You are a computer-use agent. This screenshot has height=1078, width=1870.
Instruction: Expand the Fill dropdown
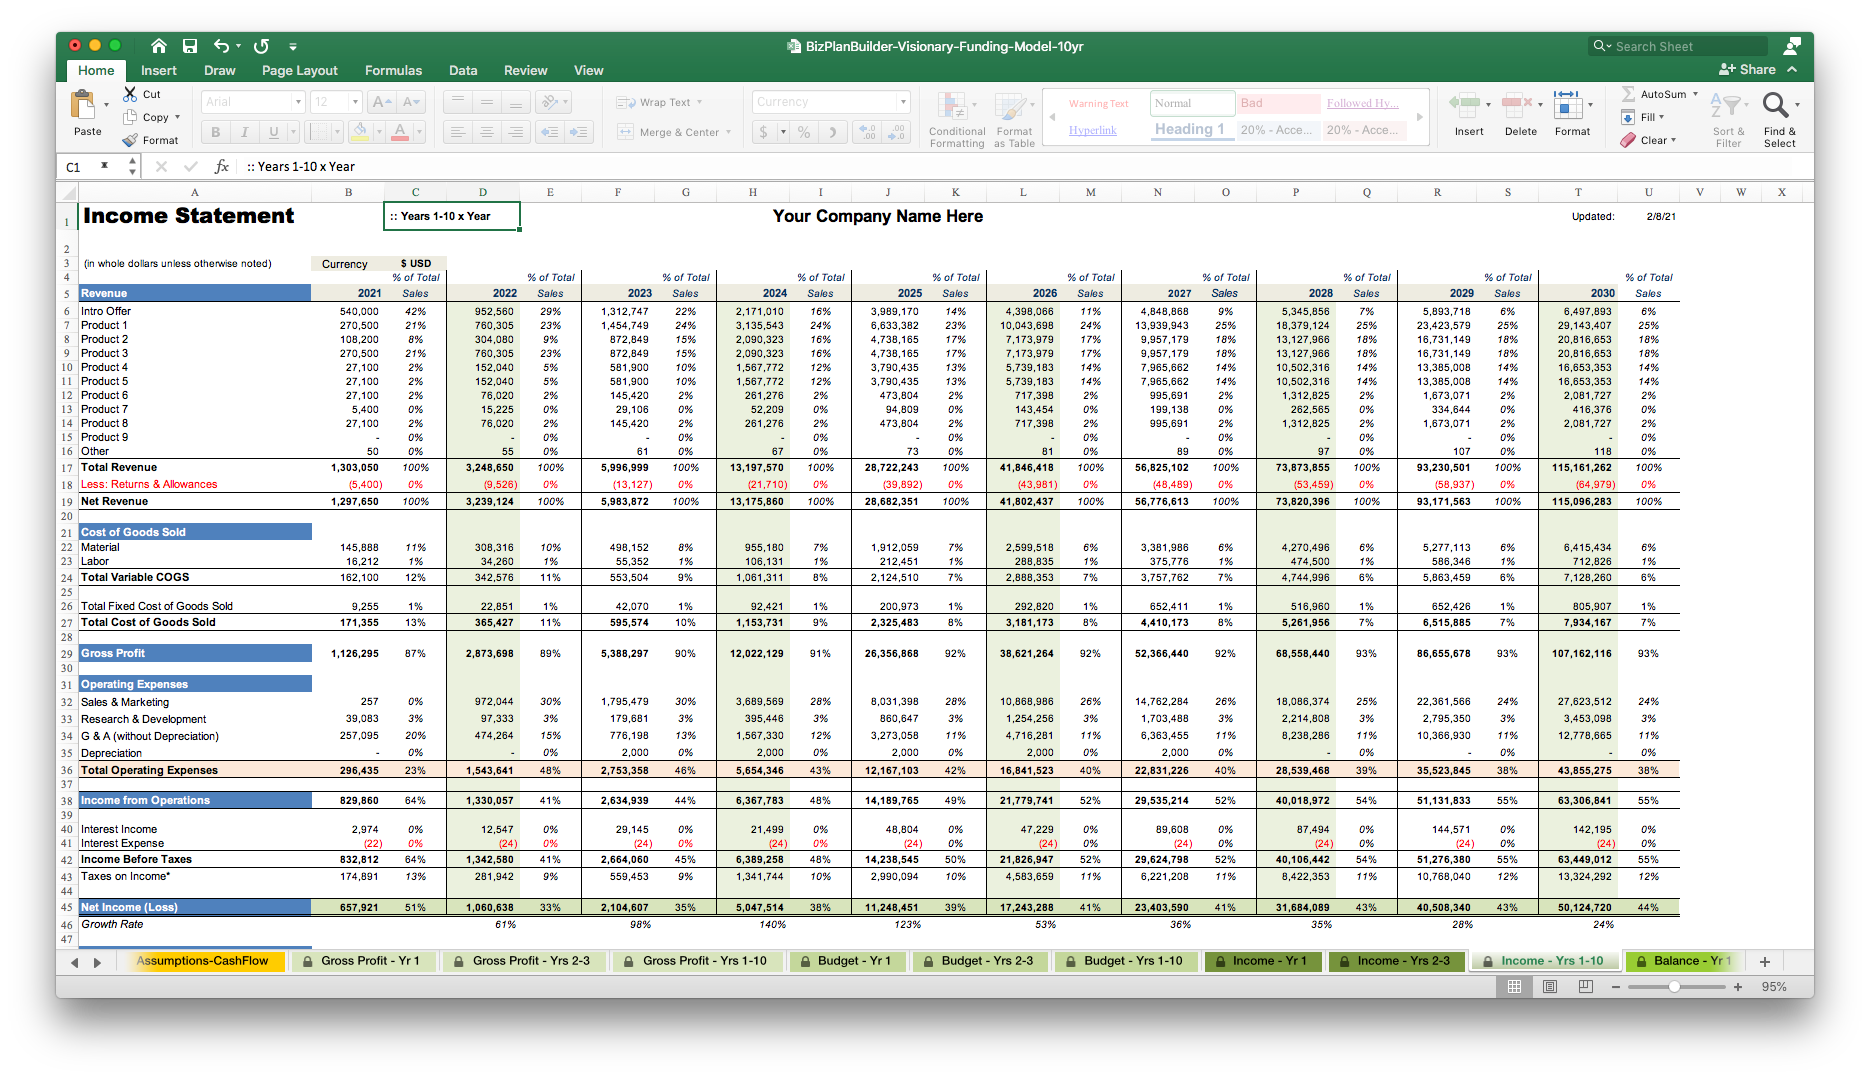[x=1662, y=117]
